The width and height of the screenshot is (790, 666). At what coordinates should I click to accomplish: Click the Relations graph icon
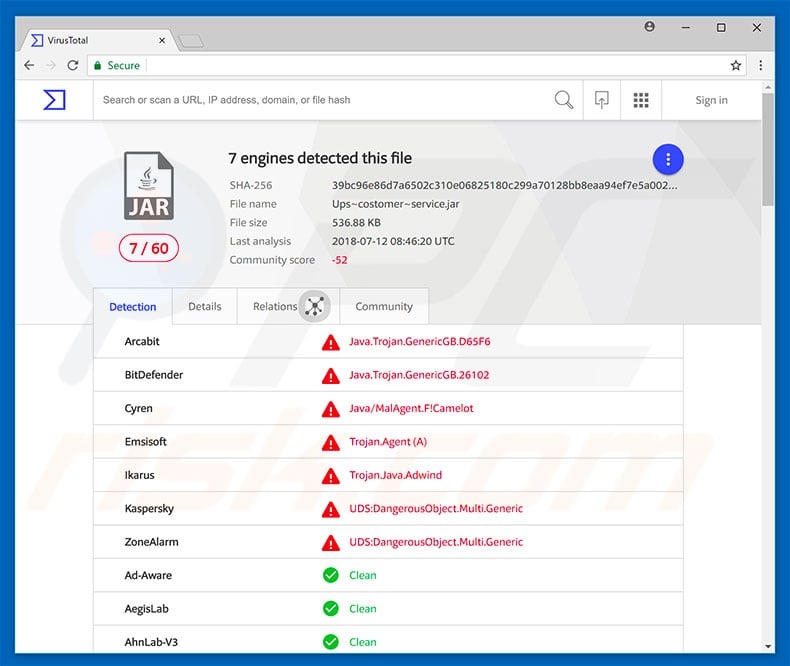click(315, 306)
